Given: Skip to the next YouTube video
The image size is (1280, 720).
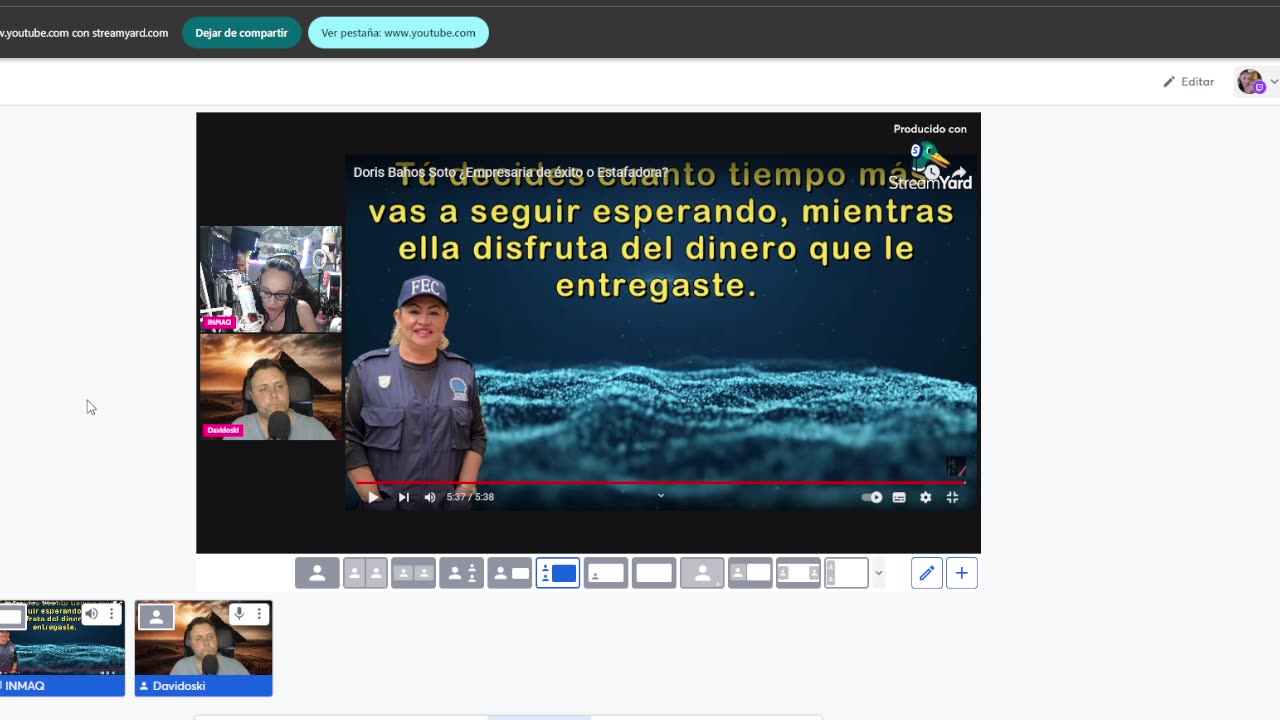Looking at the screenshot, I should (403, 497).
